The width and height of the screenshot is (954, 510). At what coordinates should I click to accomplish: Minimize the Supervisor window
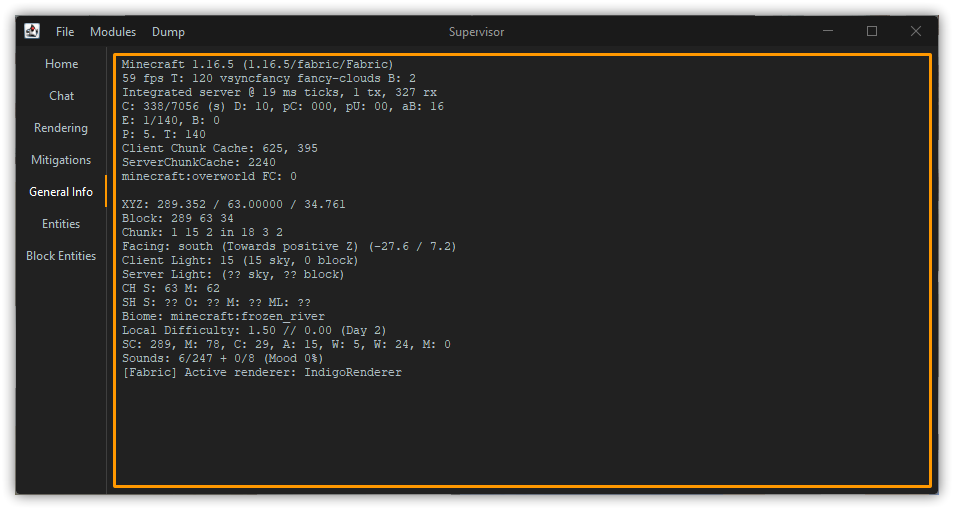pyautogui.click(x=828, y=32)
